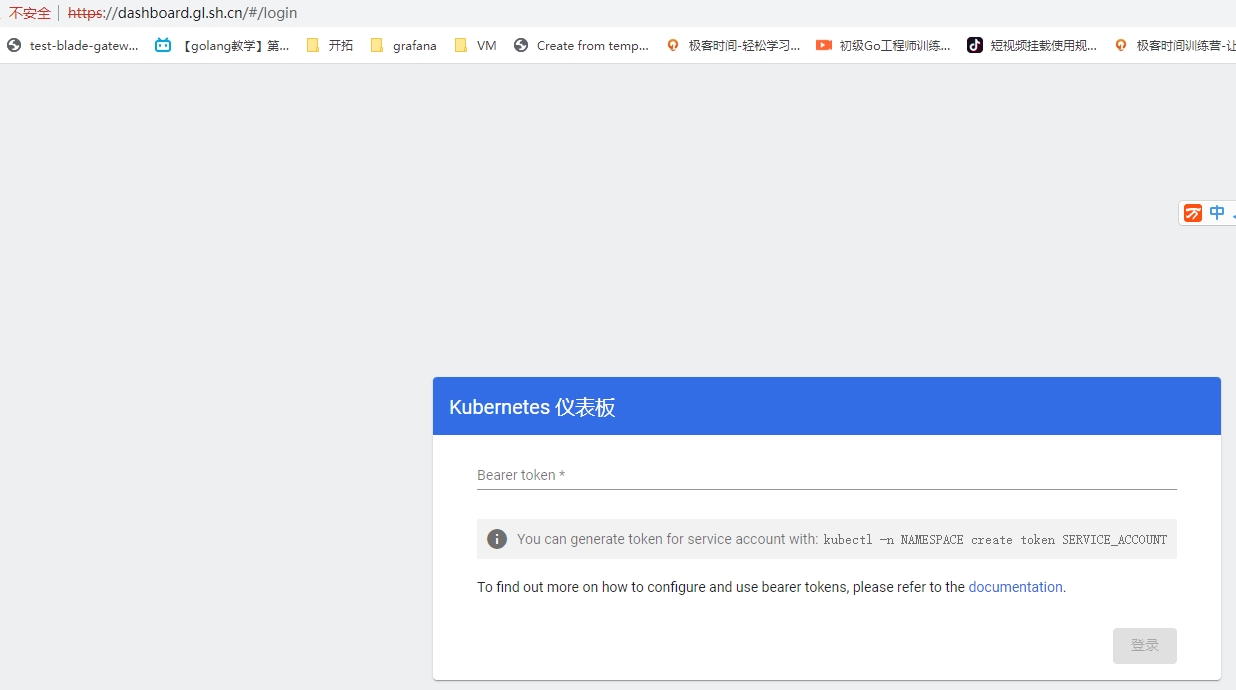Viewport: 1236px width, 690px height.
Task: Expand the VM bookmark folder
Action: coord(476,45)
